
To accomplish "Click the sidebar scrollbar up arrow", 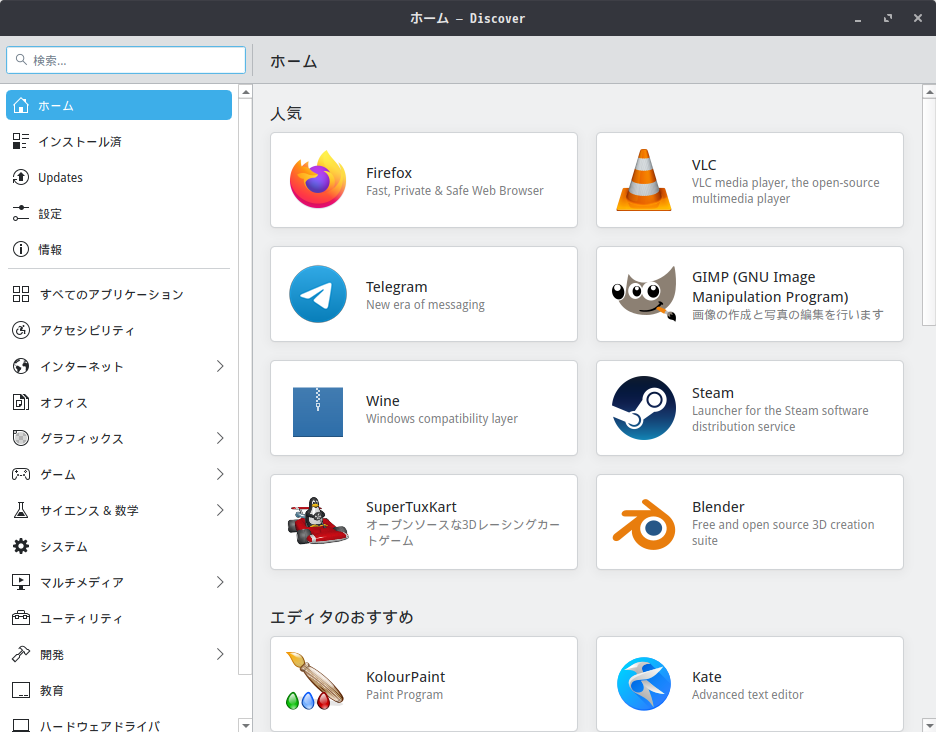I will click(245, 91).
